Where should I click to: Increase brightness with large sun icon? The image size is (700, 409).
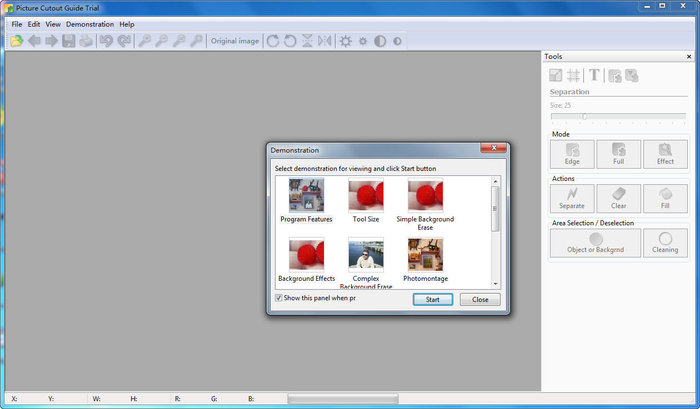tap(346, 41)
